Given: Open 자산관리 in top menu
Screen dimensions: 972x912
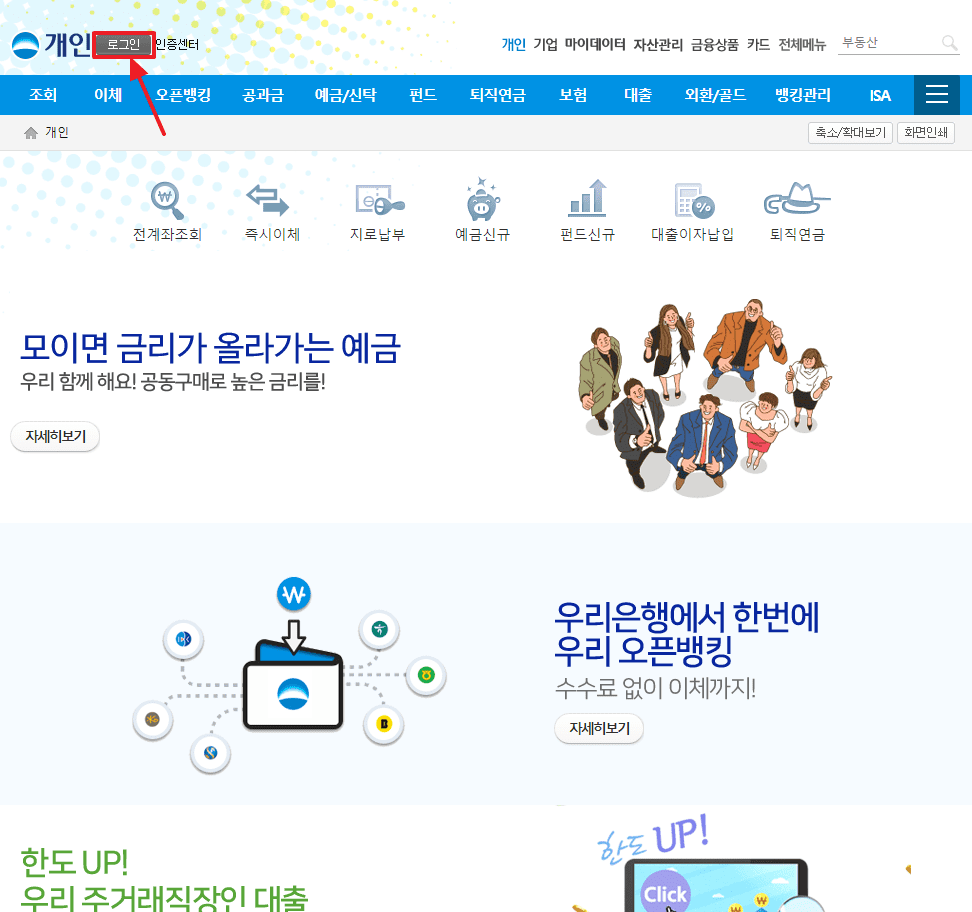Looking at the screenshot, I should click(658, 45).
